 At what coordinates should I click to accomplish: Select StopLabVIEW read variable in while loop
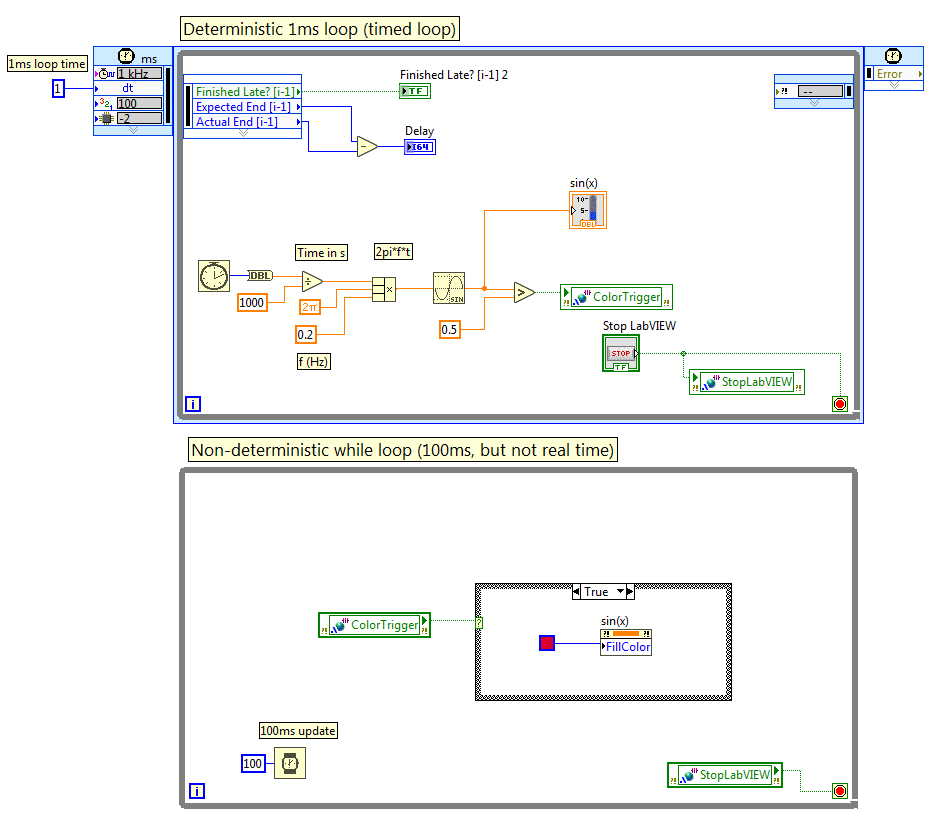click(x=725, y=775)
